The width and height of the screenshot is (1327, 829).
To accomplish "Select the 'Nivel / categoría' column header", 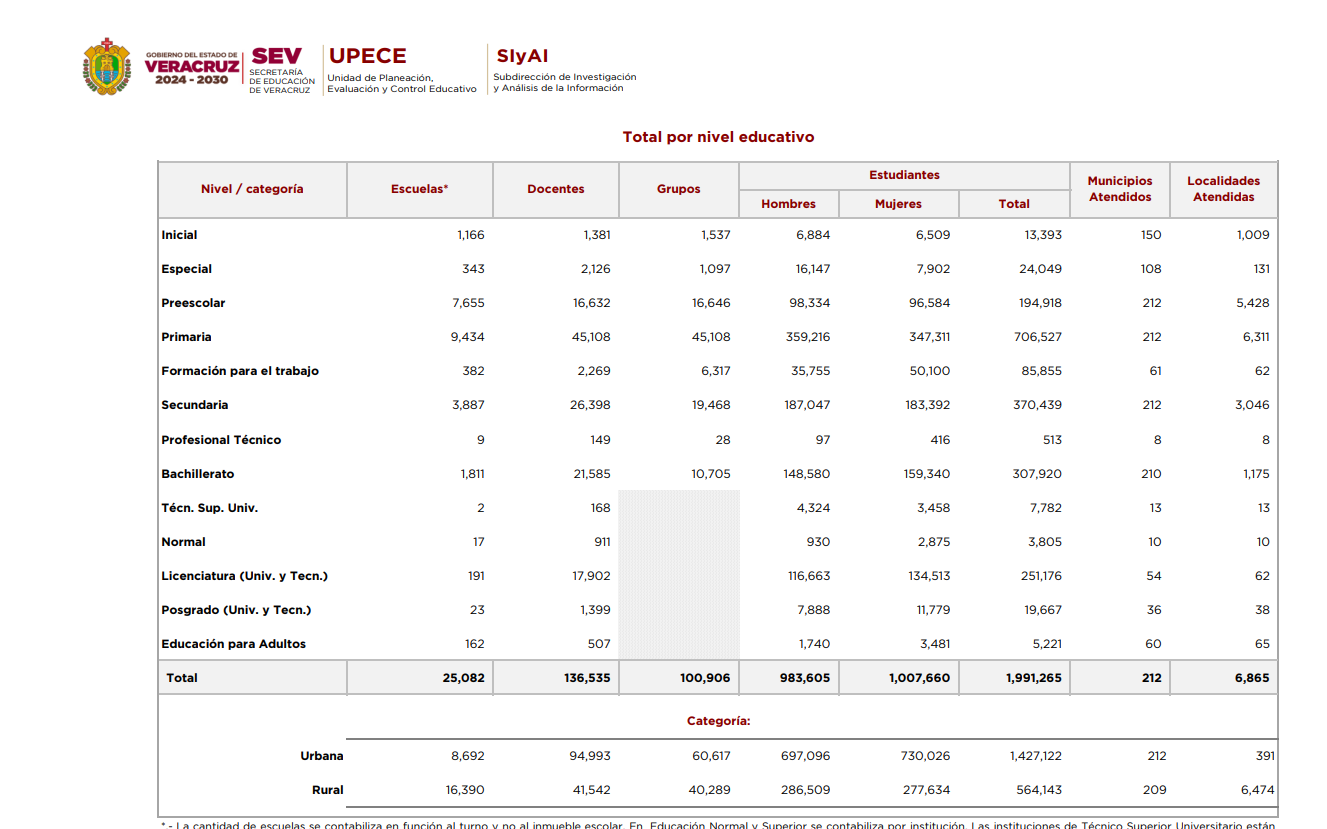I will (252, 189).
